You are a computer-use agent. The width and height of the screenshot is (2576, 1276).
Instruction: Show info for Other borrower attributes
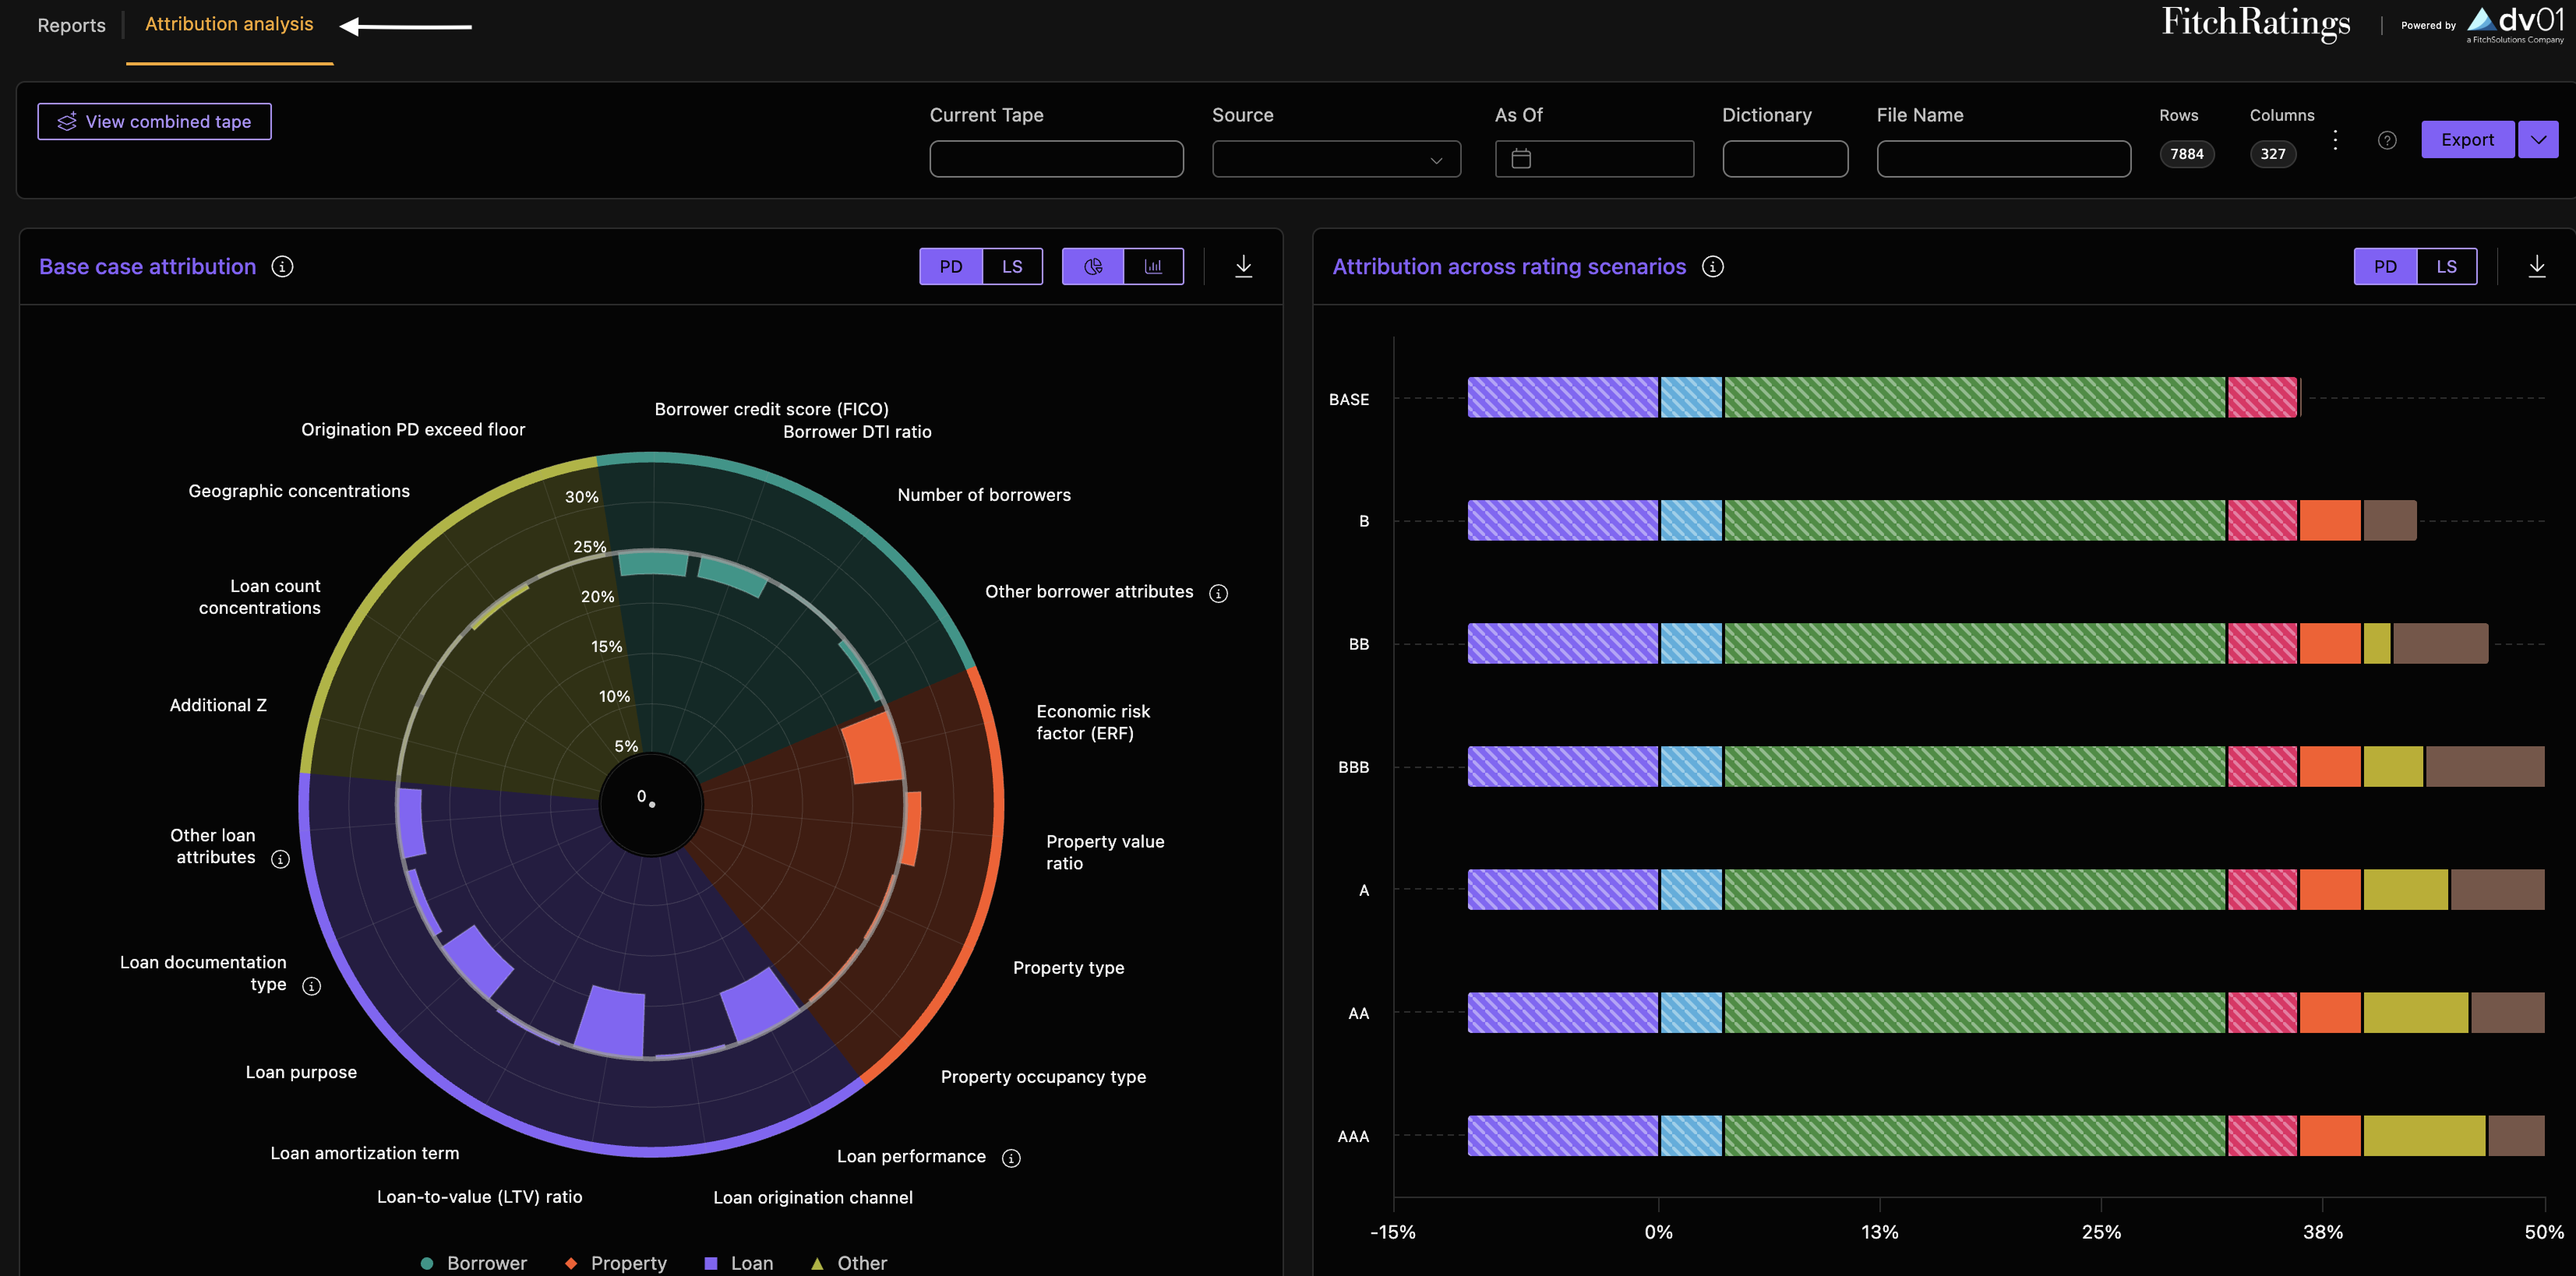point(1218,593)
